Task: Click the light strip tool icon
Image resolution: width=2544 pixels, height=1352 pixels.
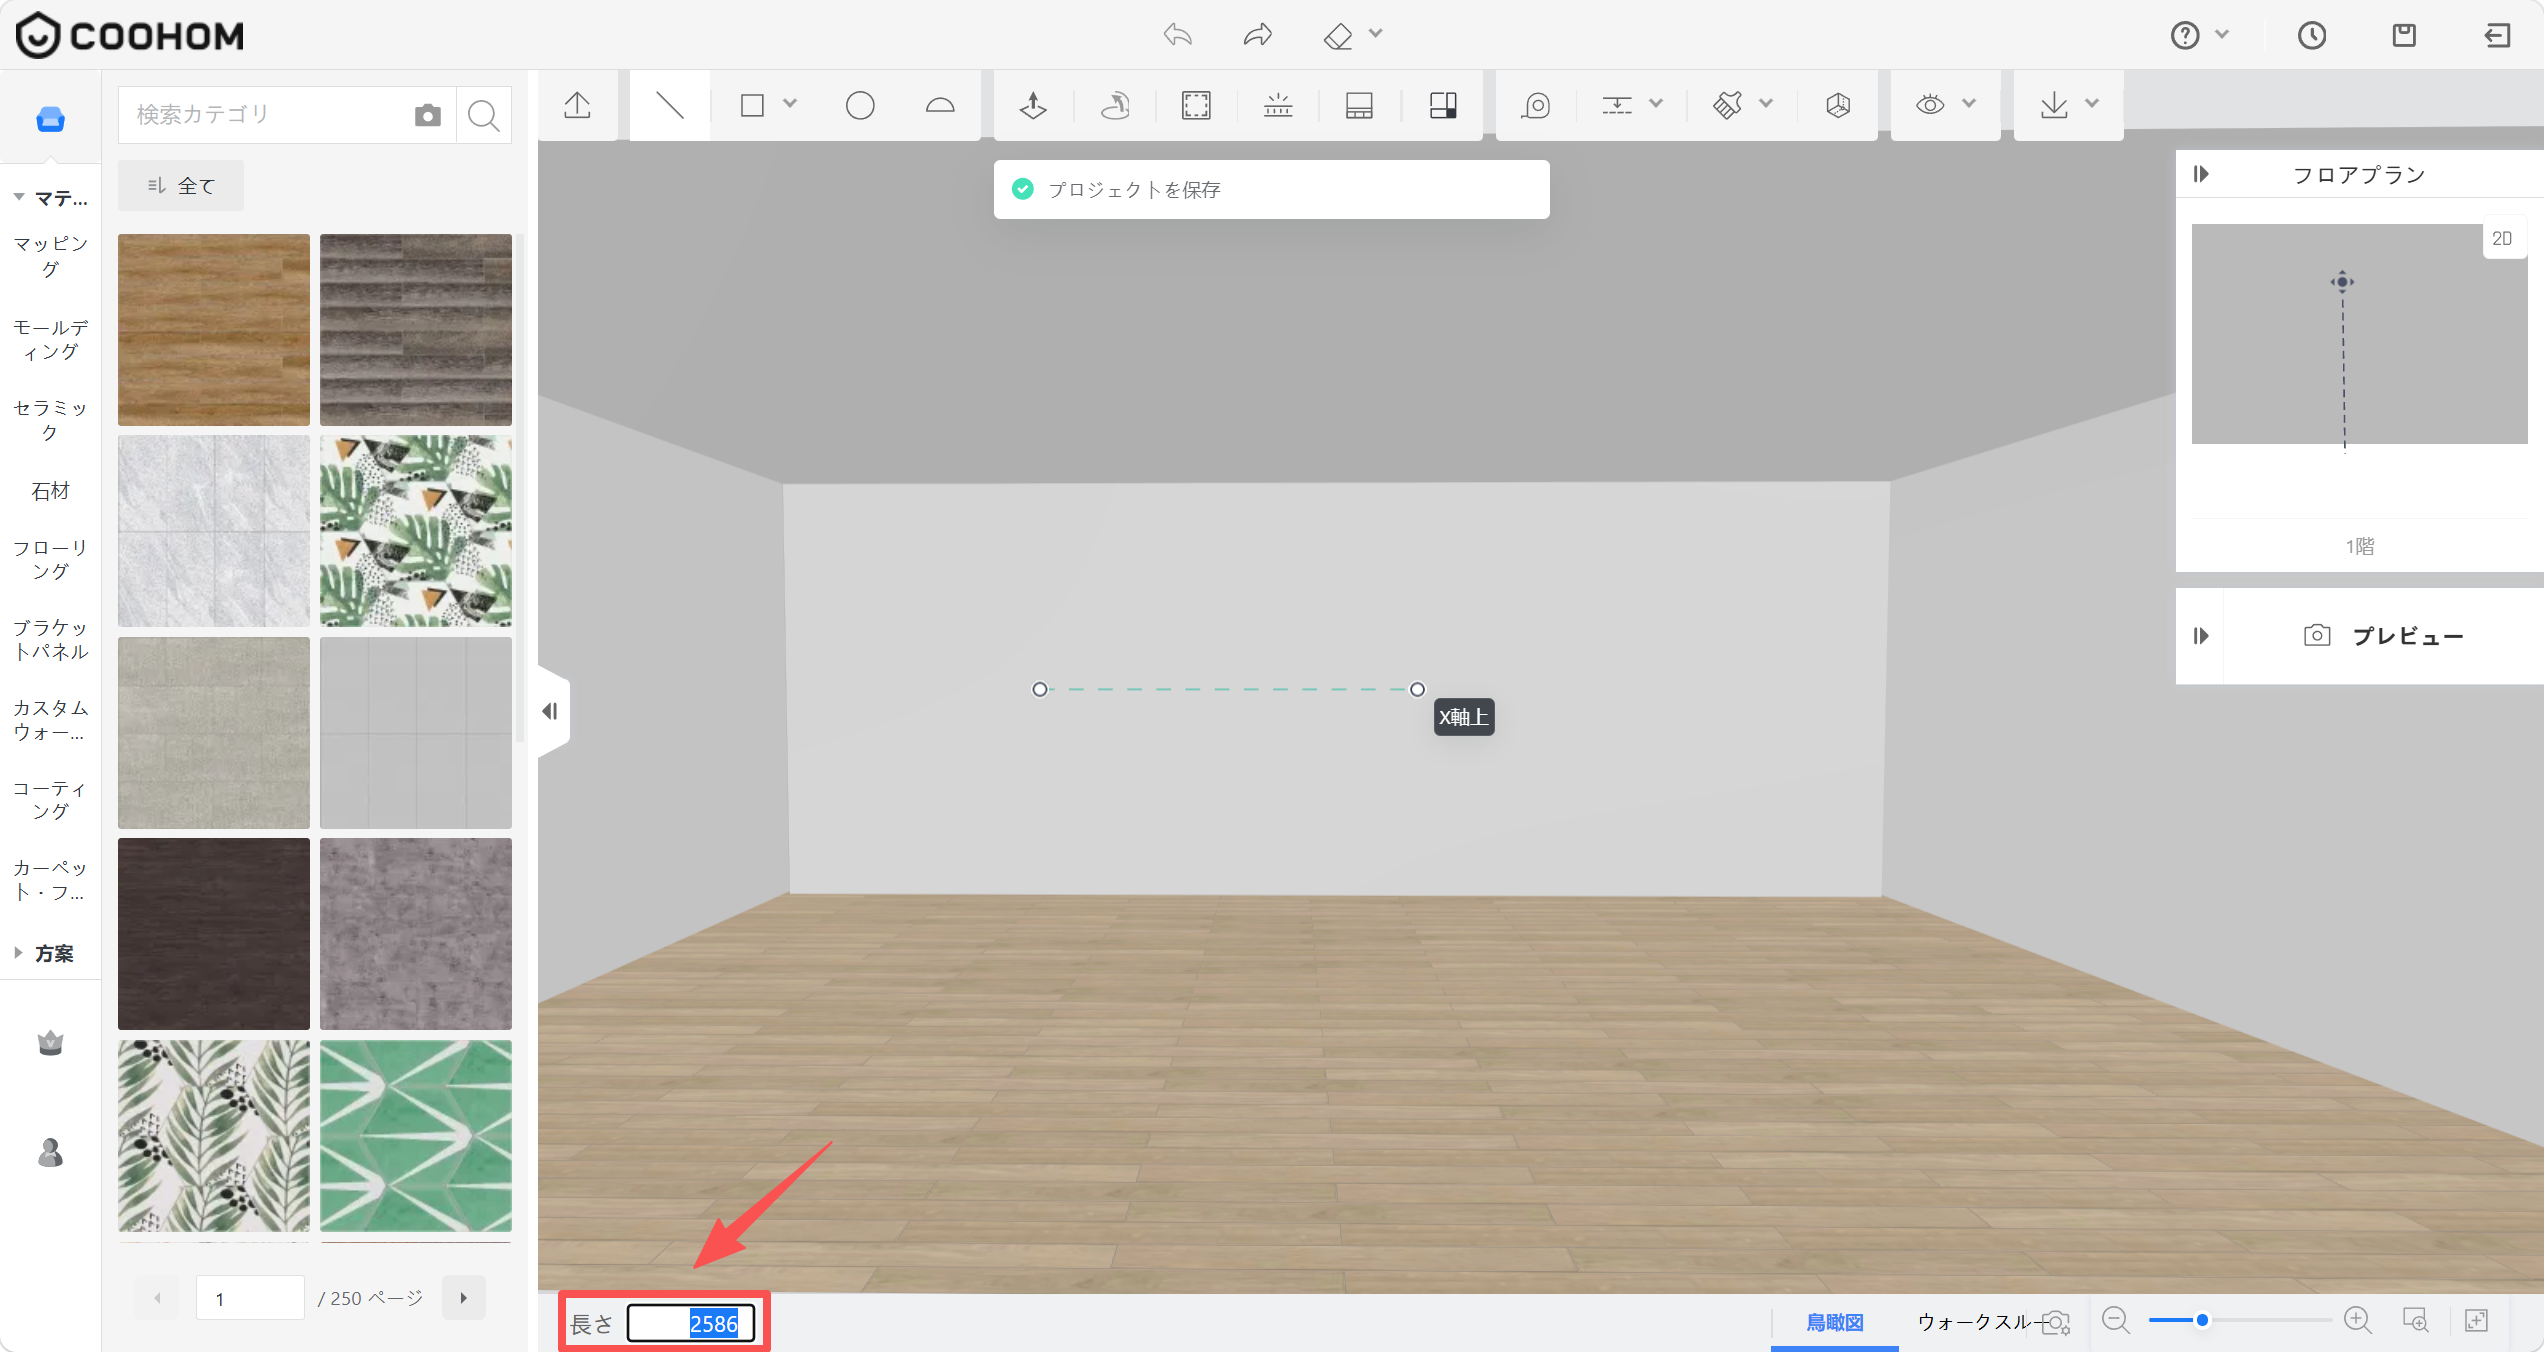Action: tap(1278, 105)
